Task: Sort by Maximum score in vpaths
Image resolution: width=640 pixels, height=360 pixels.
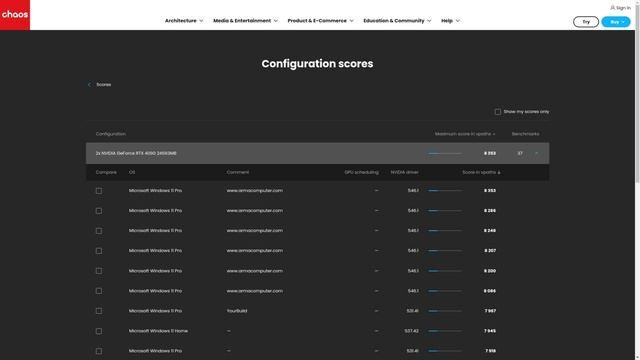Action: pos(465,134)
